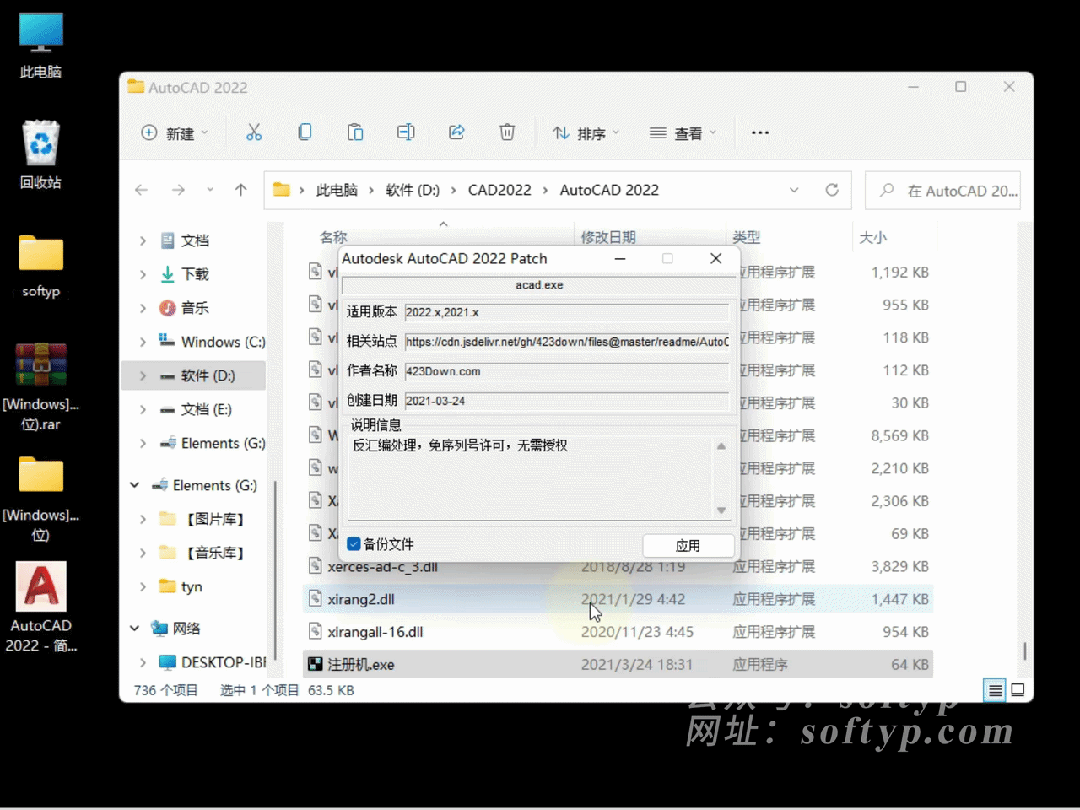Sort by 大小 column header
Screen dimensions: 1080x810
coord(873,237)
